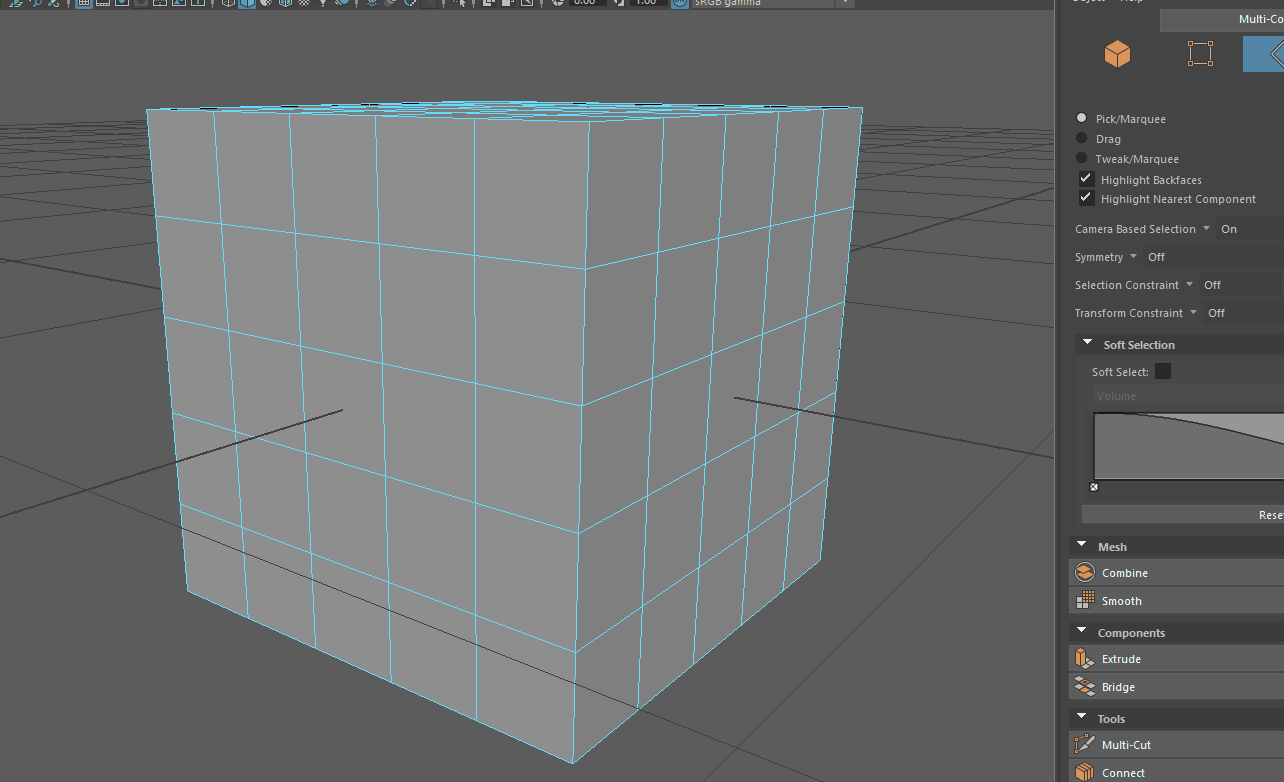Uncheck Highlight Backfaces

pyautogui.click(x=1086, y=179)
